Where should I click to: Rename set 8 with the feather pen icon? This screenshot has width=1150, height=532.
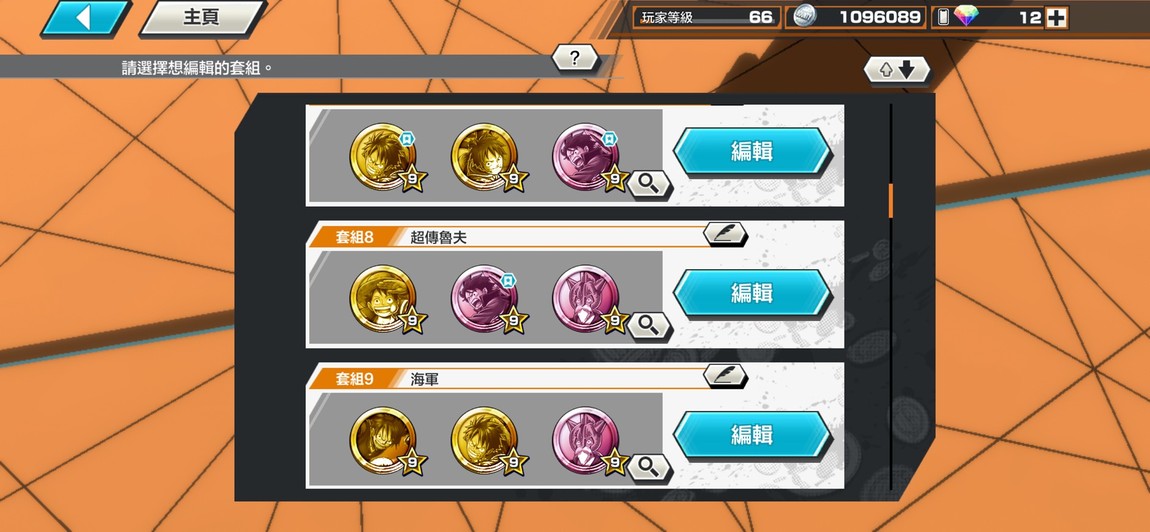pos(725,235)
